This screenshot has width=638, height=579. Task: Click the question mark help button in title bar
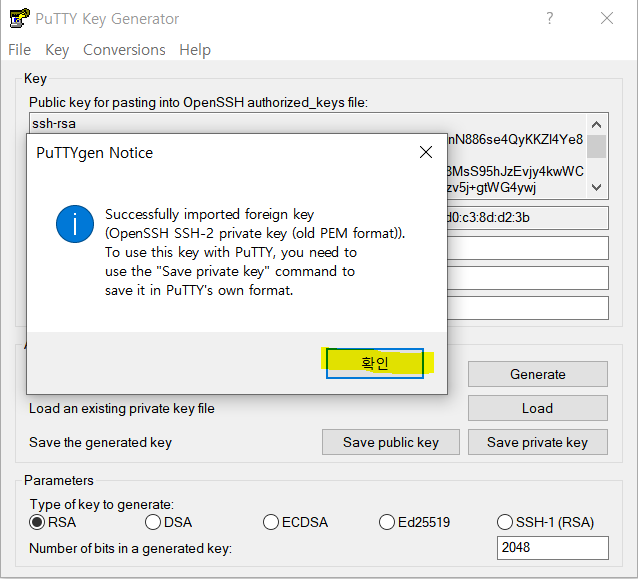(x=550, y=18)
